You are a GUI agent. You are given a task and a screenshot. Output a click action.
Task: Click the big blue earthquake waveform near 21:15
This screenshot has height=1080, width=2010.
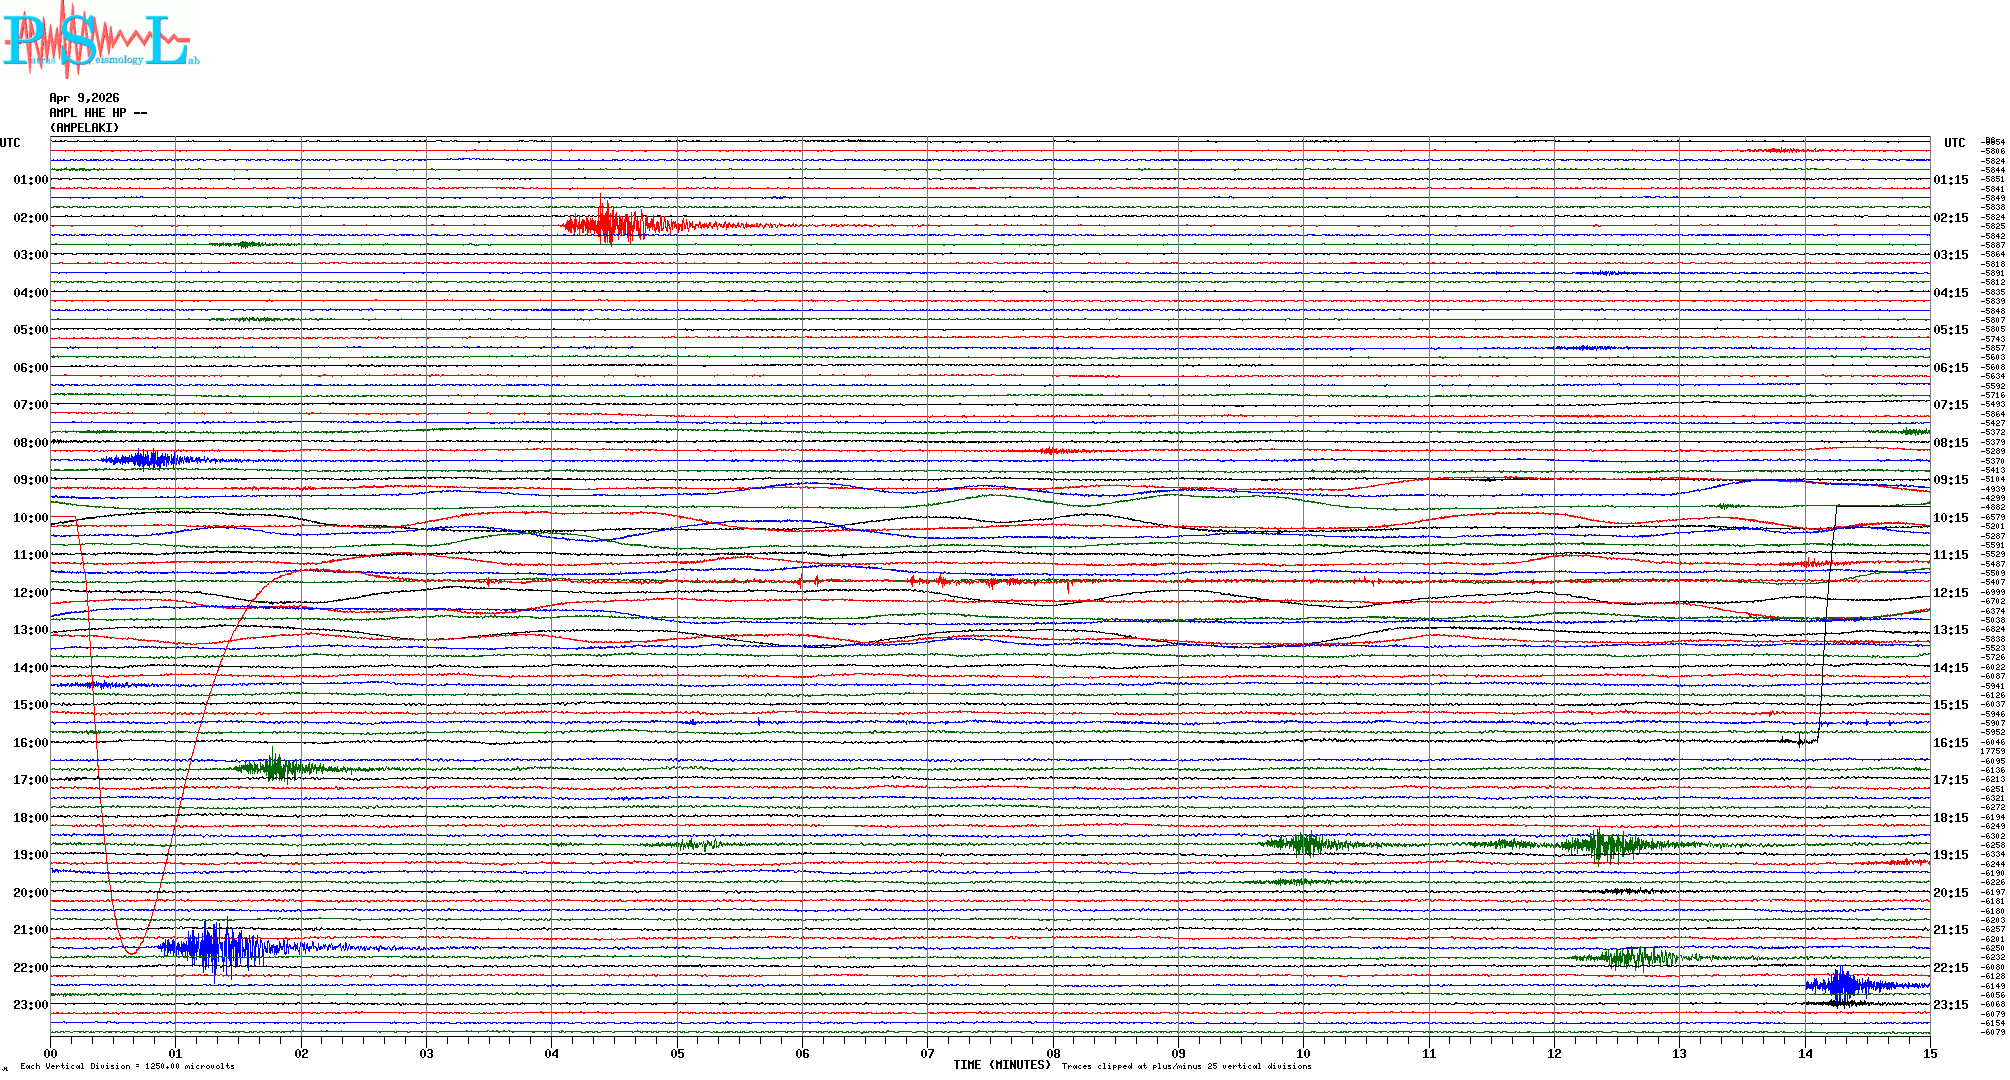pyautogui.click(x=218, y=947)
